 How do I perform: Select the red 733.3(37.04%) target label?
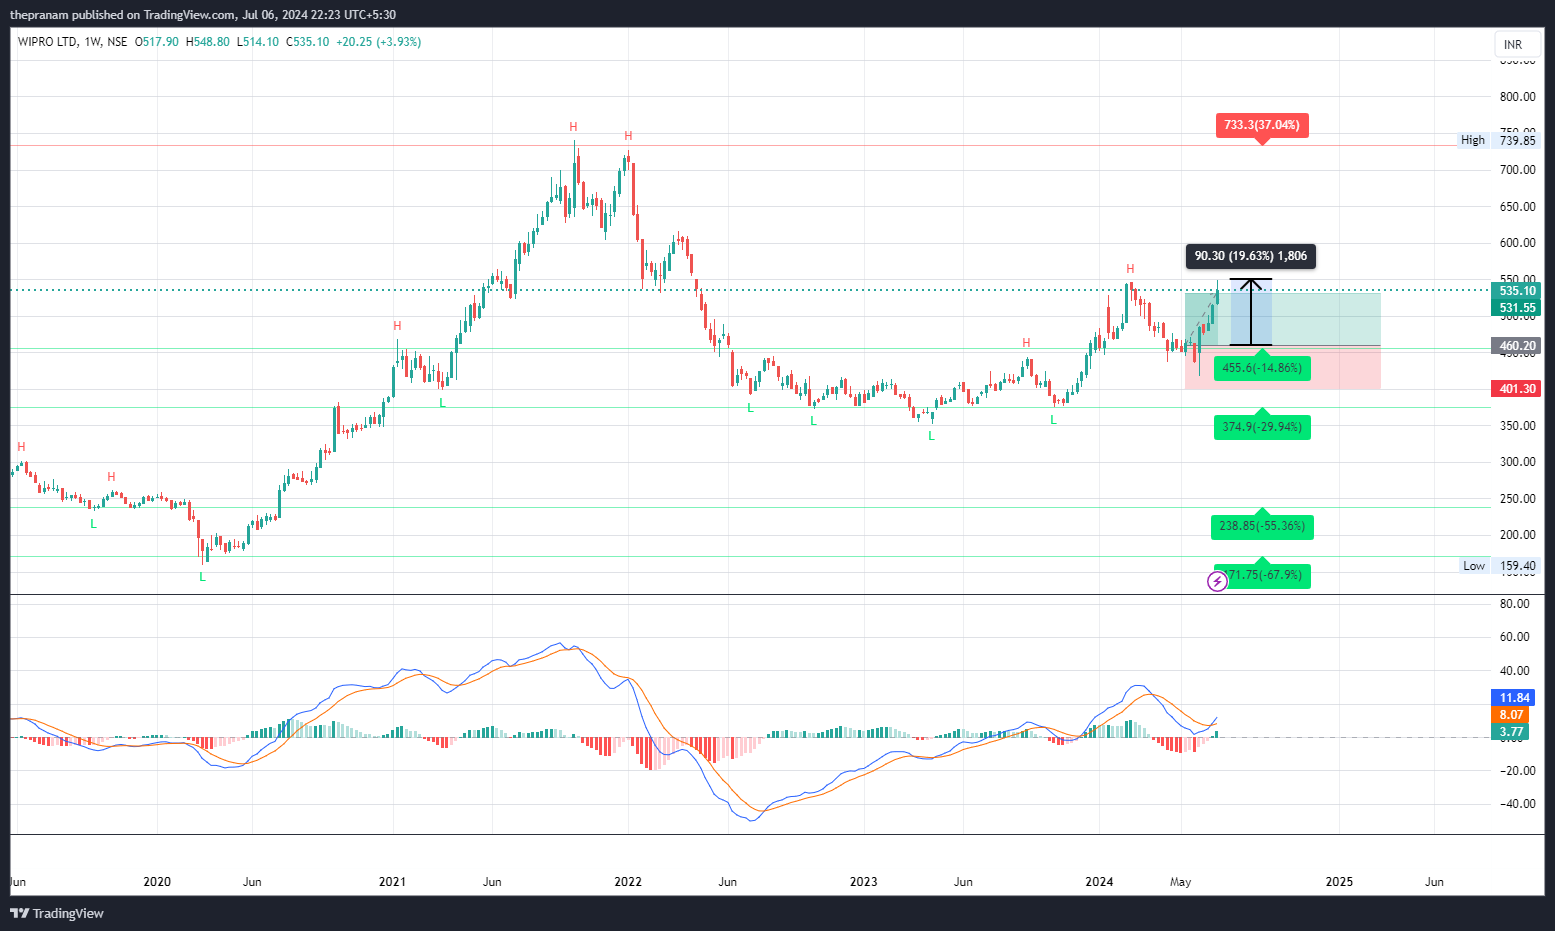tap(1262, 126)
